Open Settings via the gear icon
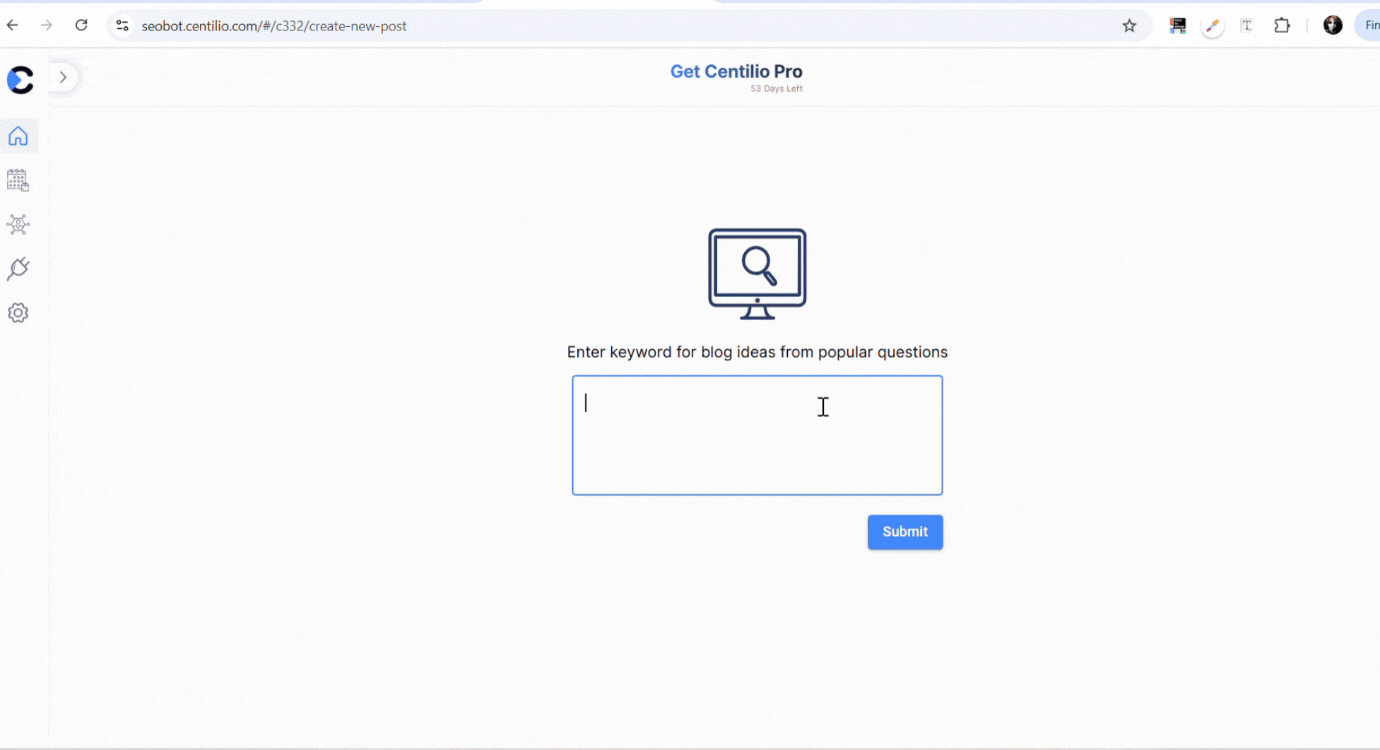Viewport: 1380px width, 750px height. coord(18,312)
